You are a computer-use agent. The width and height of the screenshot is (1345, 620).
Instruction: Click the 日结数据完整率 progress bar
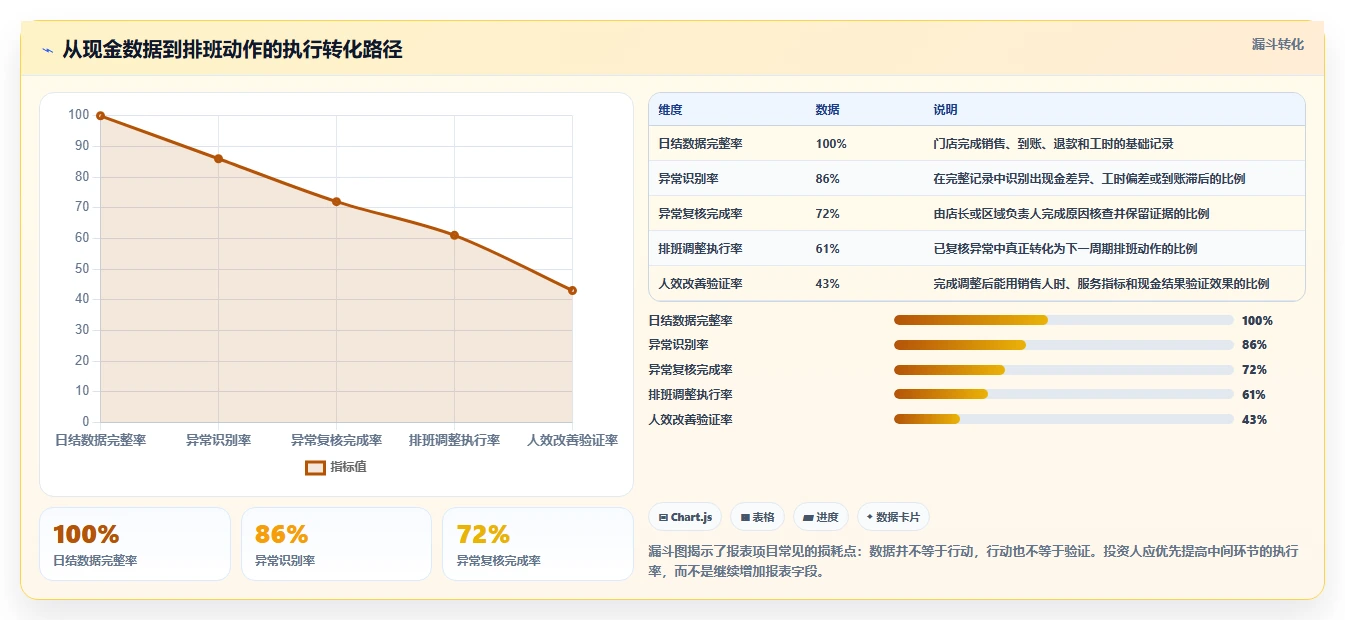tap(1063, 320)
